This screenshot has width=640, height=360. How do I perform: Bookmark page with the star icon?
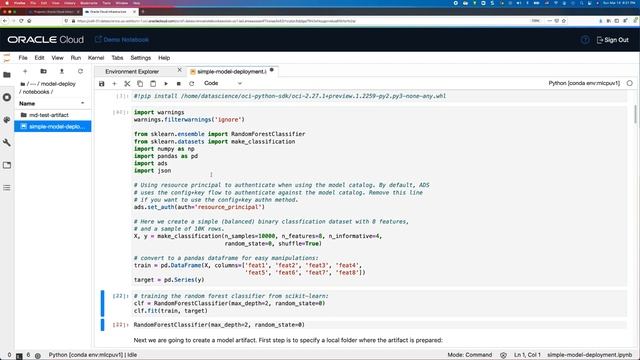(564, 21)
